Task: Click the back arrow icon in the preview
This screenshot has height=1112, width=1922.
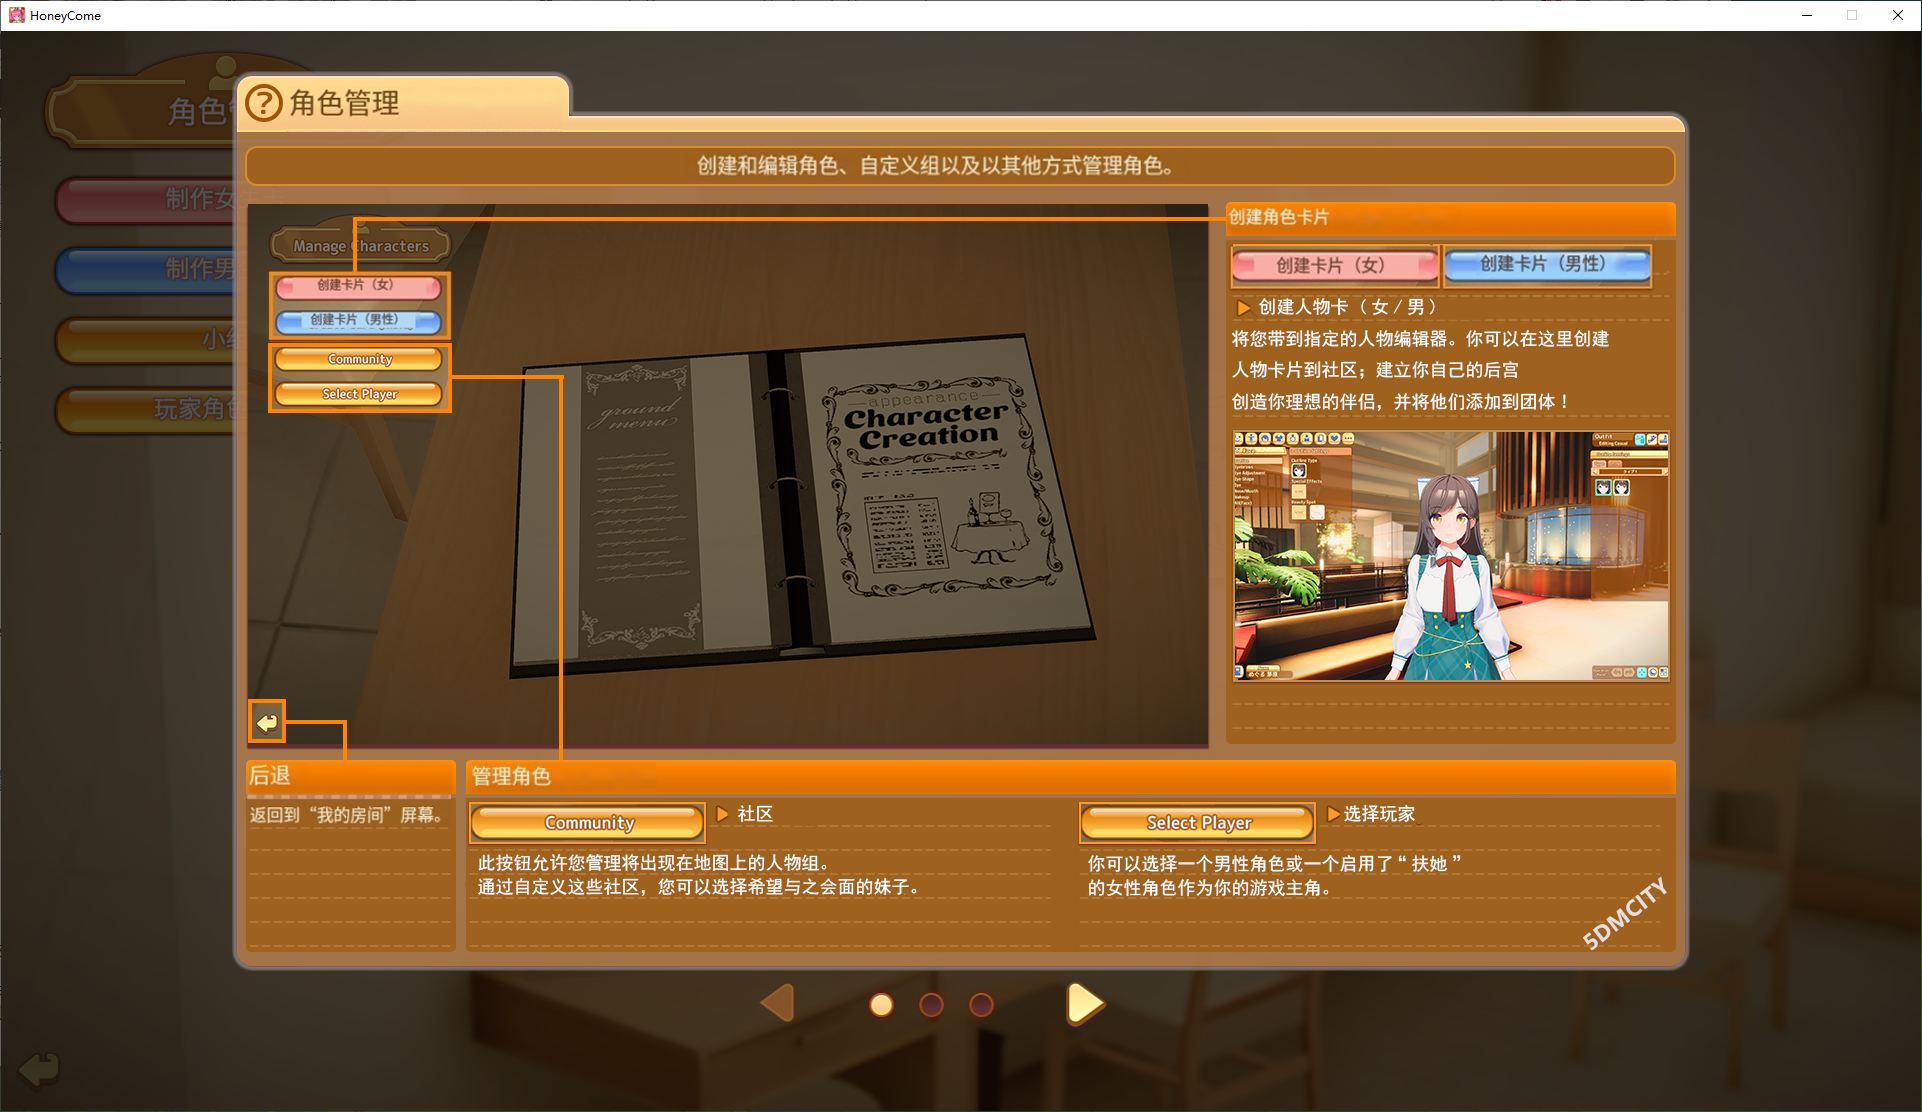Action: click(267, 722)
